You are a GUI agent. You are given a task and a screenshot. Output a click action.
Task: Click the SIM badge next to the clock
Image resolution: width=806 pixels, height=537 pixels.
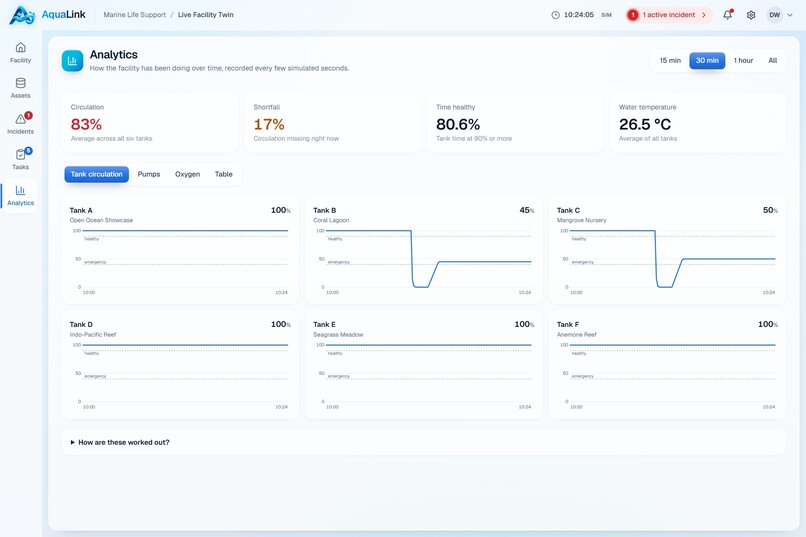tap(607, 15)
